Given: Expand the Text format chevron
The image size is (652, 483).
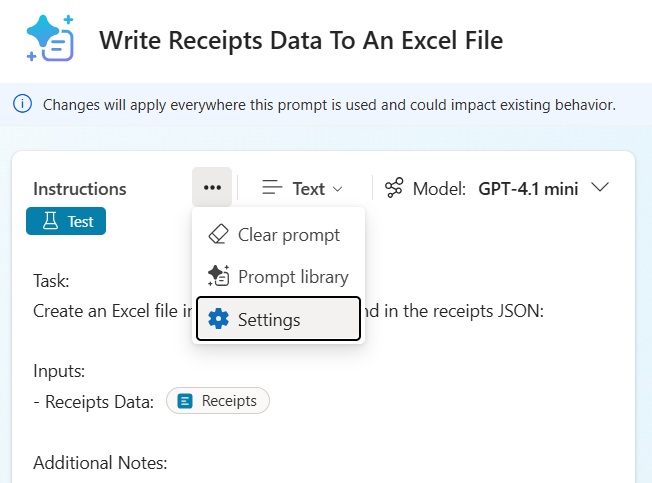Looking at the screenshot, I should click(x=337, y=188).
